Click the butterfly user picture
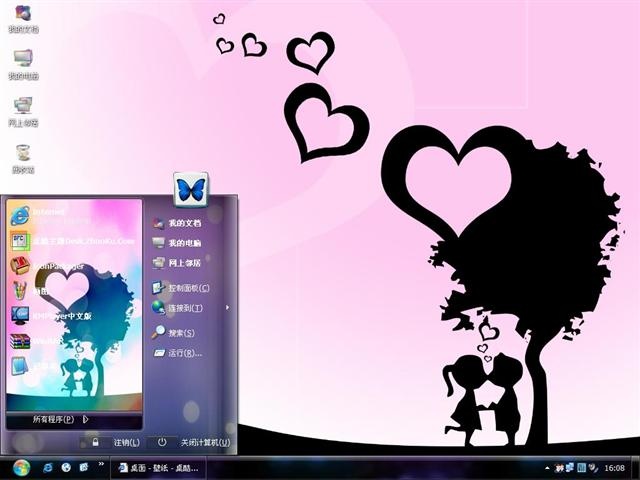This screenshot has width=640, height=480. [191, 189]
